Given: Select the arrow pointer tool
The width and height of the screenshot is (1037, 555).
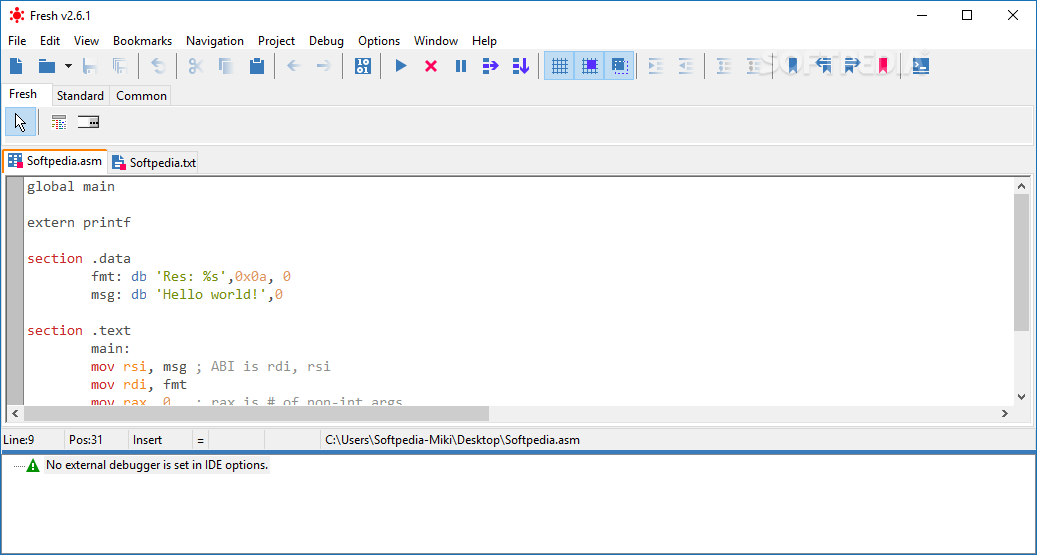Looking at the screenshot, I should coord(21,122).
